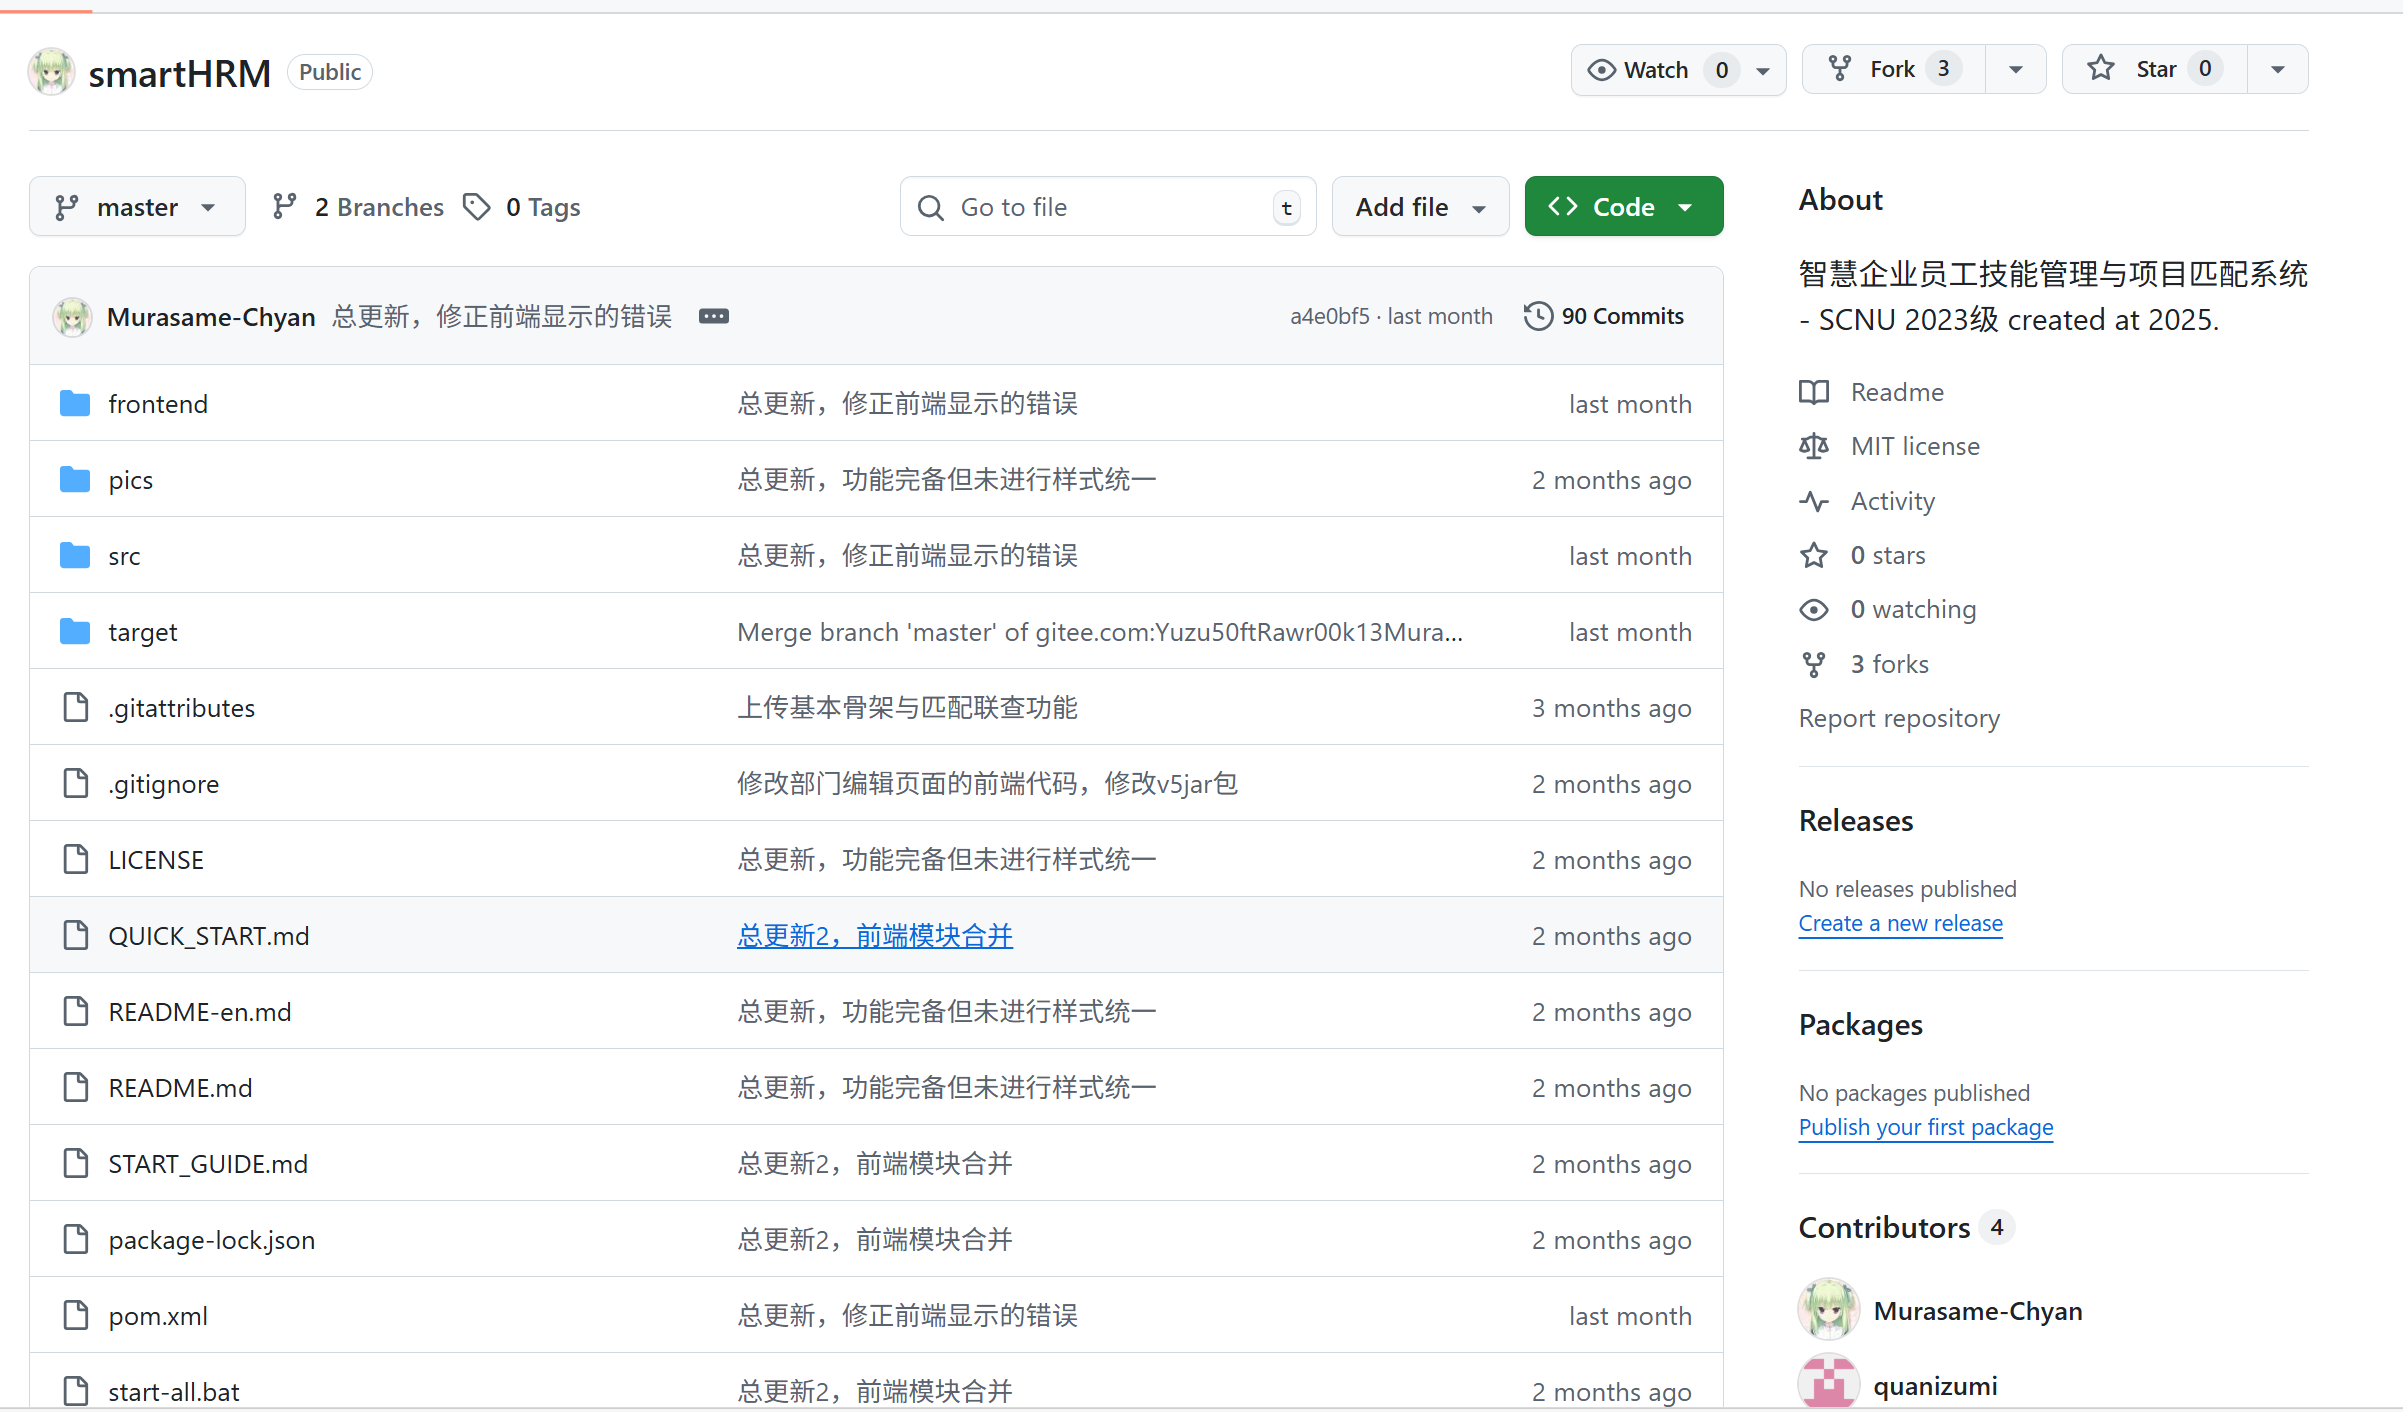Open the commit a4e0bf5 hash link
This screenshot has height=1412, width=2403.
1329,316
